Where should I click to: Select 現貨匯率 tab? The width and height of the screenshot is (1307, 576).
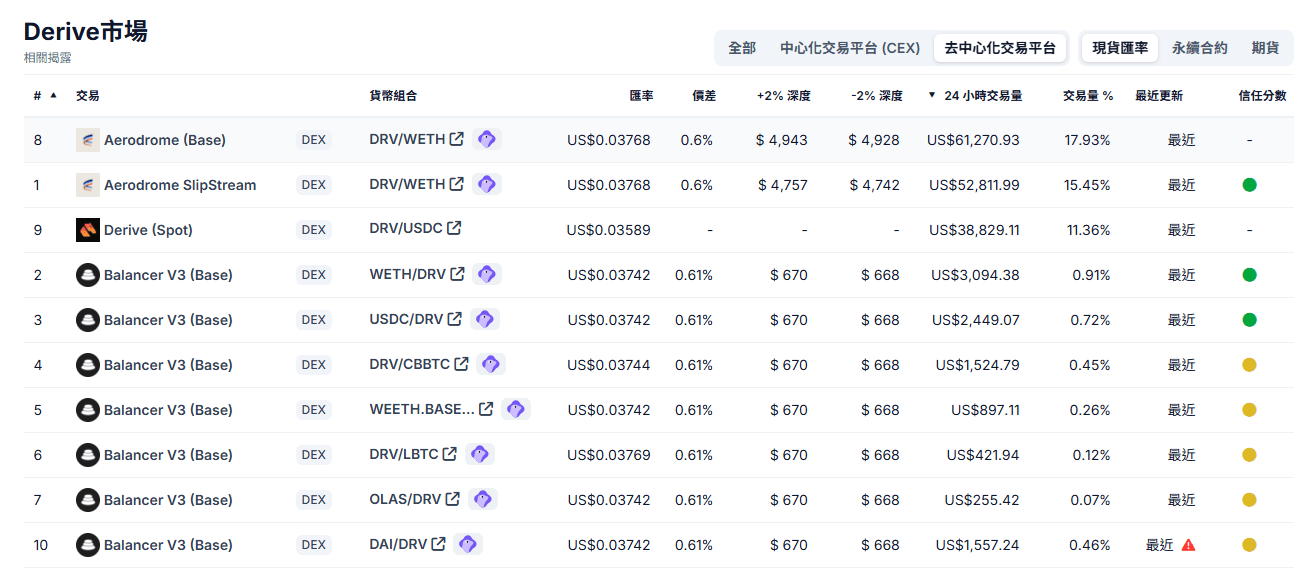[1120, 48]
